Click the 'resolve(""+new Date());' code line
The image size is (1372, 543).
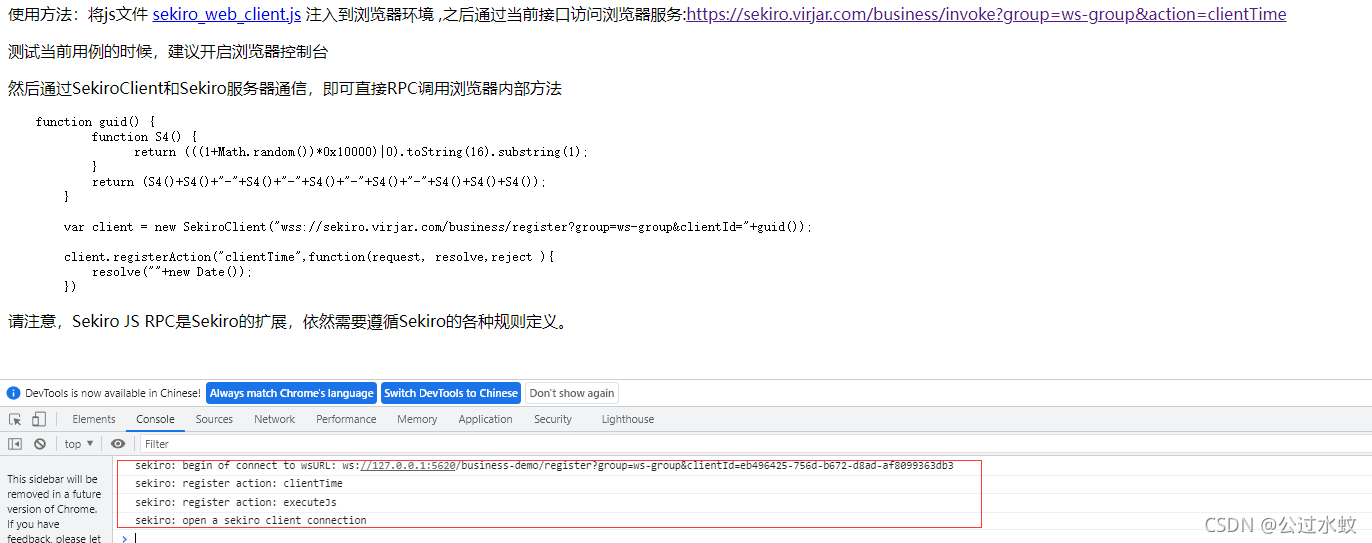[x=172, y=272]
